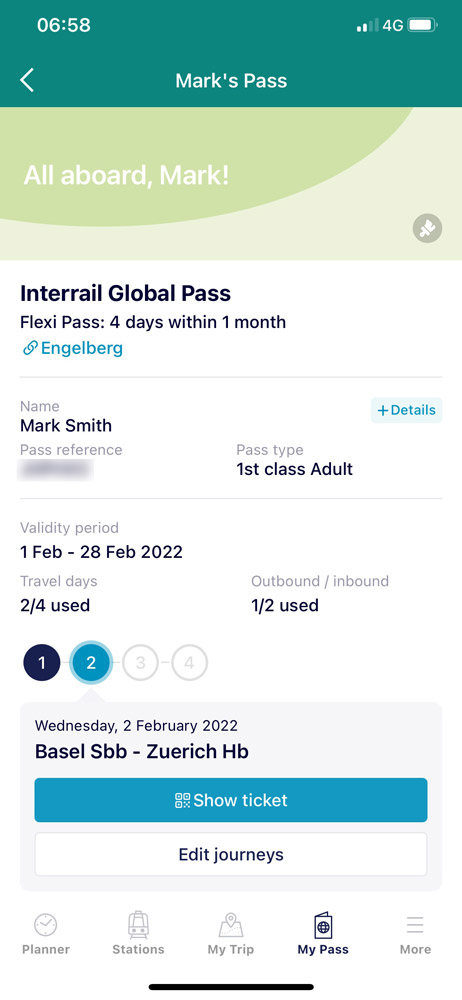Screen dimensions: 462x1000
Task: Select travel day 1 circle
Action: click(x=42, y=663)
